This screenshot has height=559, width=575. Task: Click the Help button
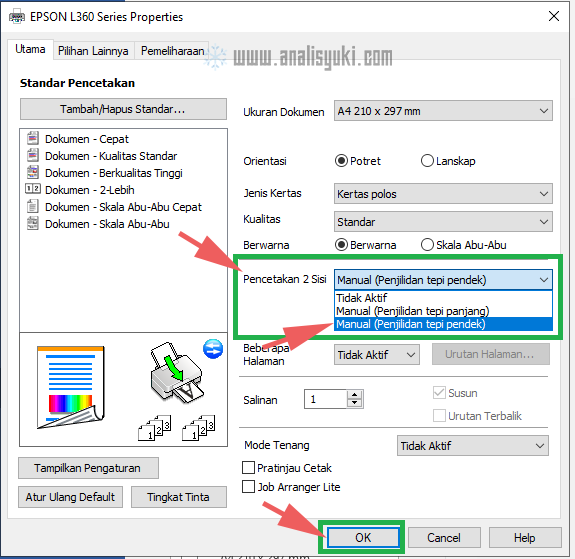[525, 538]
